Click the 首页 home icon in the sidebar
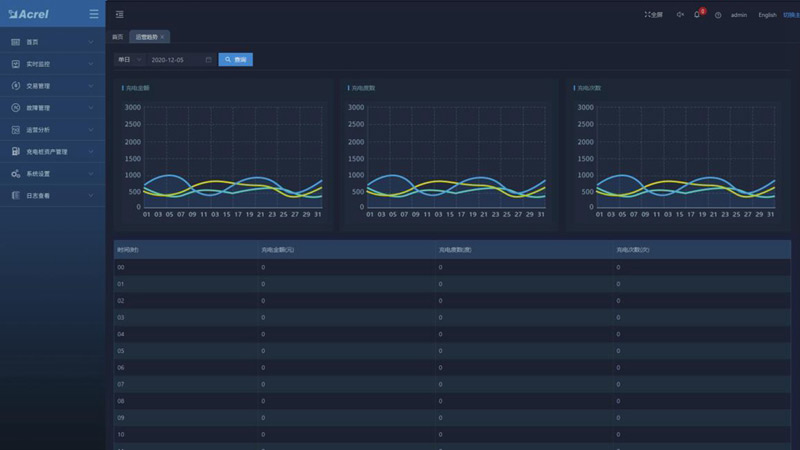Screen dimensions: 800x450 coord(16,42)
